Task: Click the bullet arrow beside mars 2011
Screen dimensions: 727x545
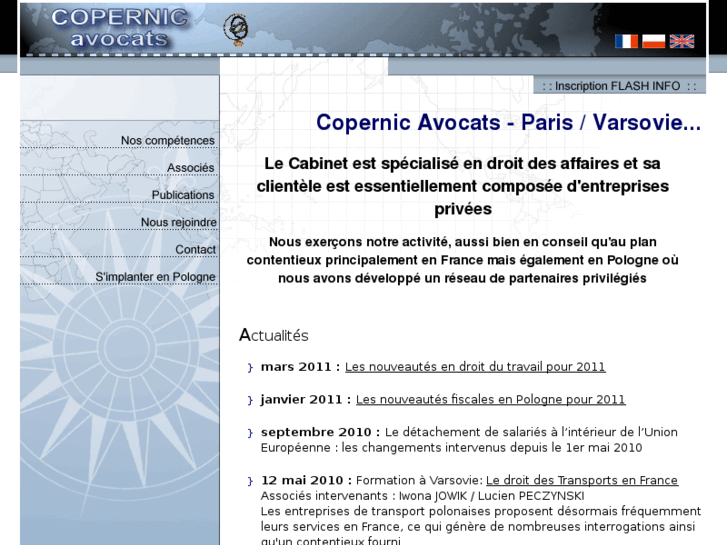Action: (250, 367)
